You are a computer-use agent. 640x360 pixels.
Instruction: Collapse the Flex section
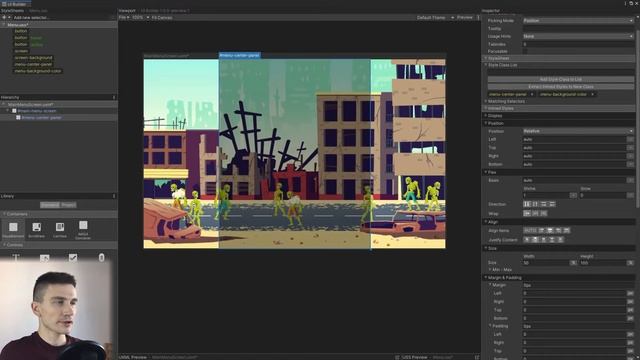(486, 172)
